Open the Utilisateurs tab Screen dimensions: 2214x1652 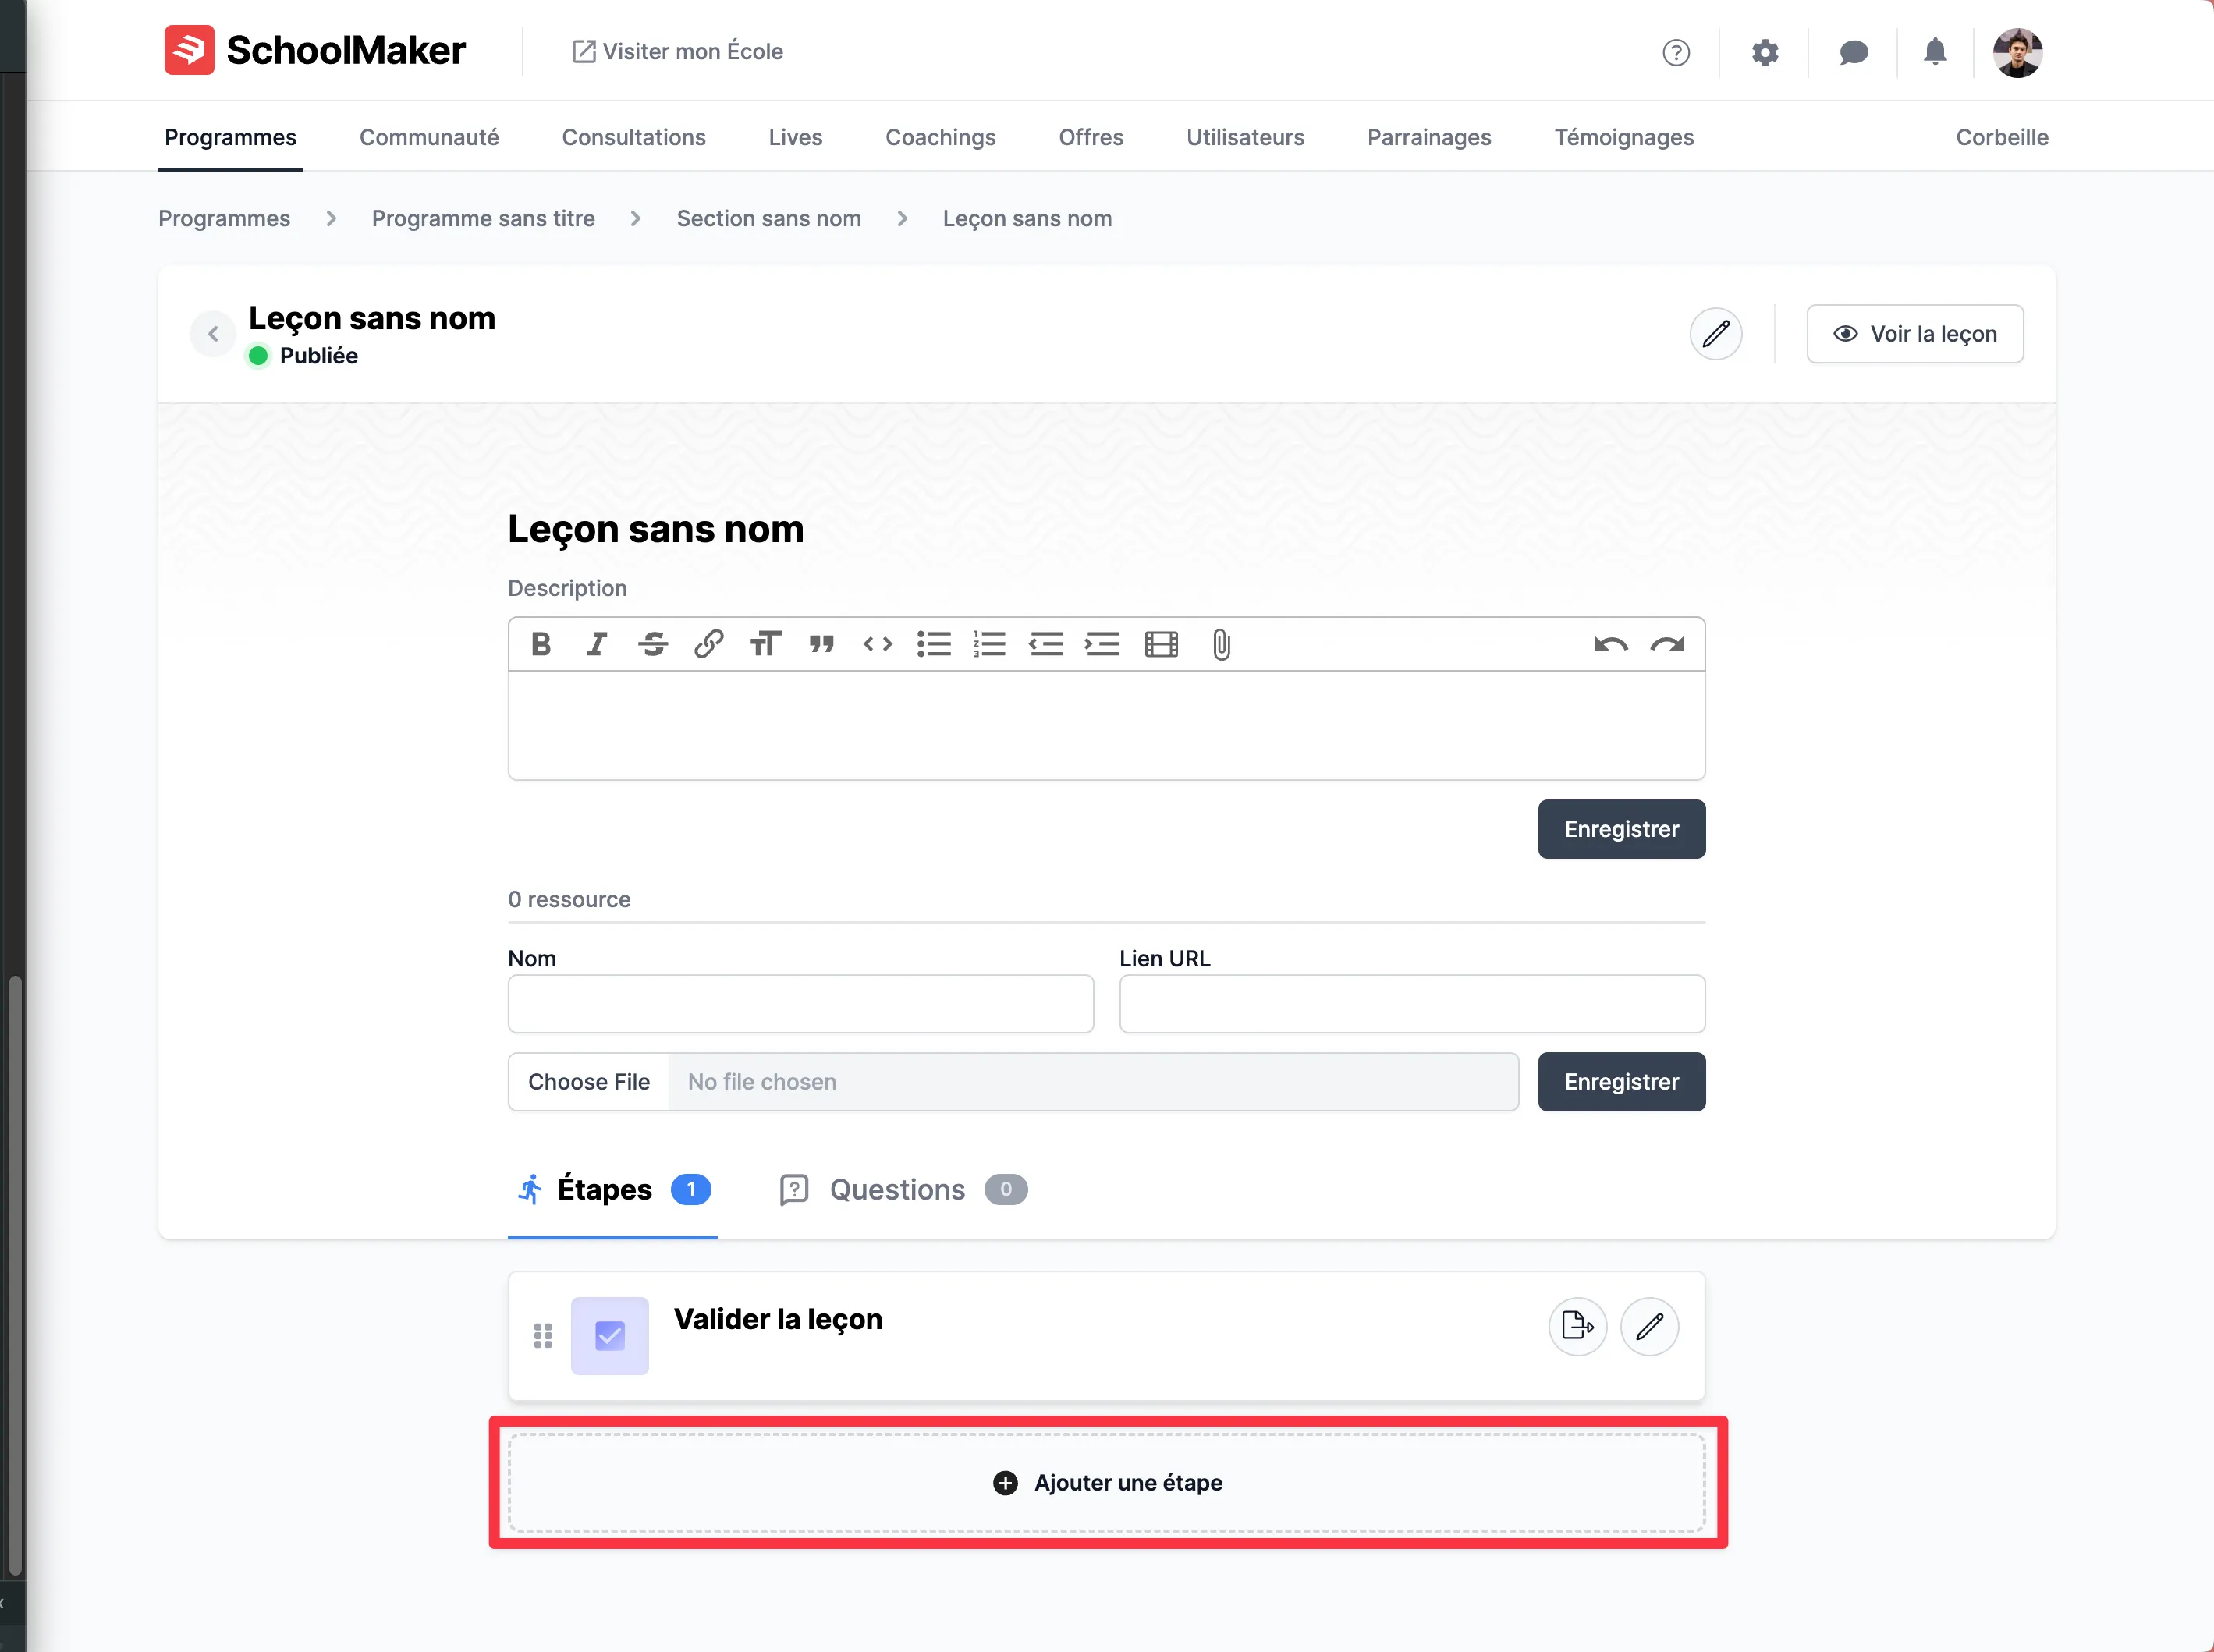coord(1245,137)
